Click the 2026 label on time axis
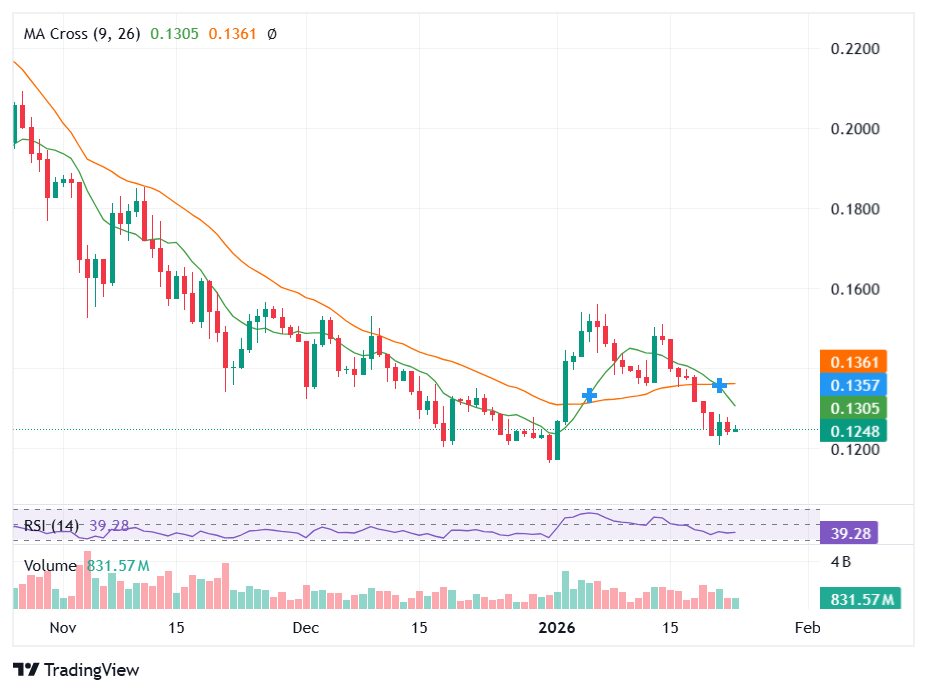The height and width of the screenshot is (693, 927). [x=555, y=628]
